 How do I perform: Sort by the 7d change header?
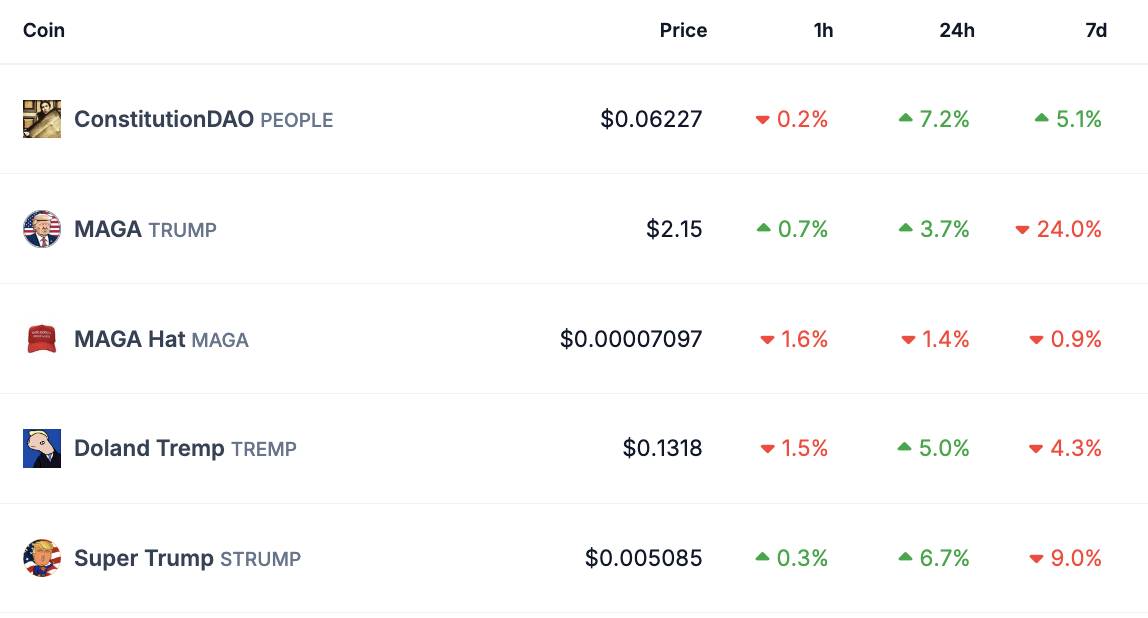1096,30
